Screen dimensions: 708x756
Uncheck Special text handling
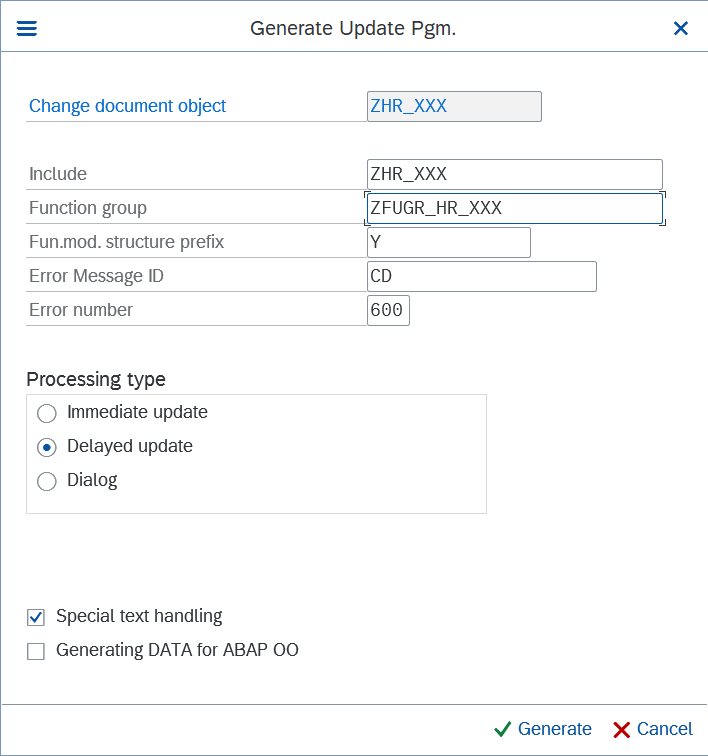[36, 617]
